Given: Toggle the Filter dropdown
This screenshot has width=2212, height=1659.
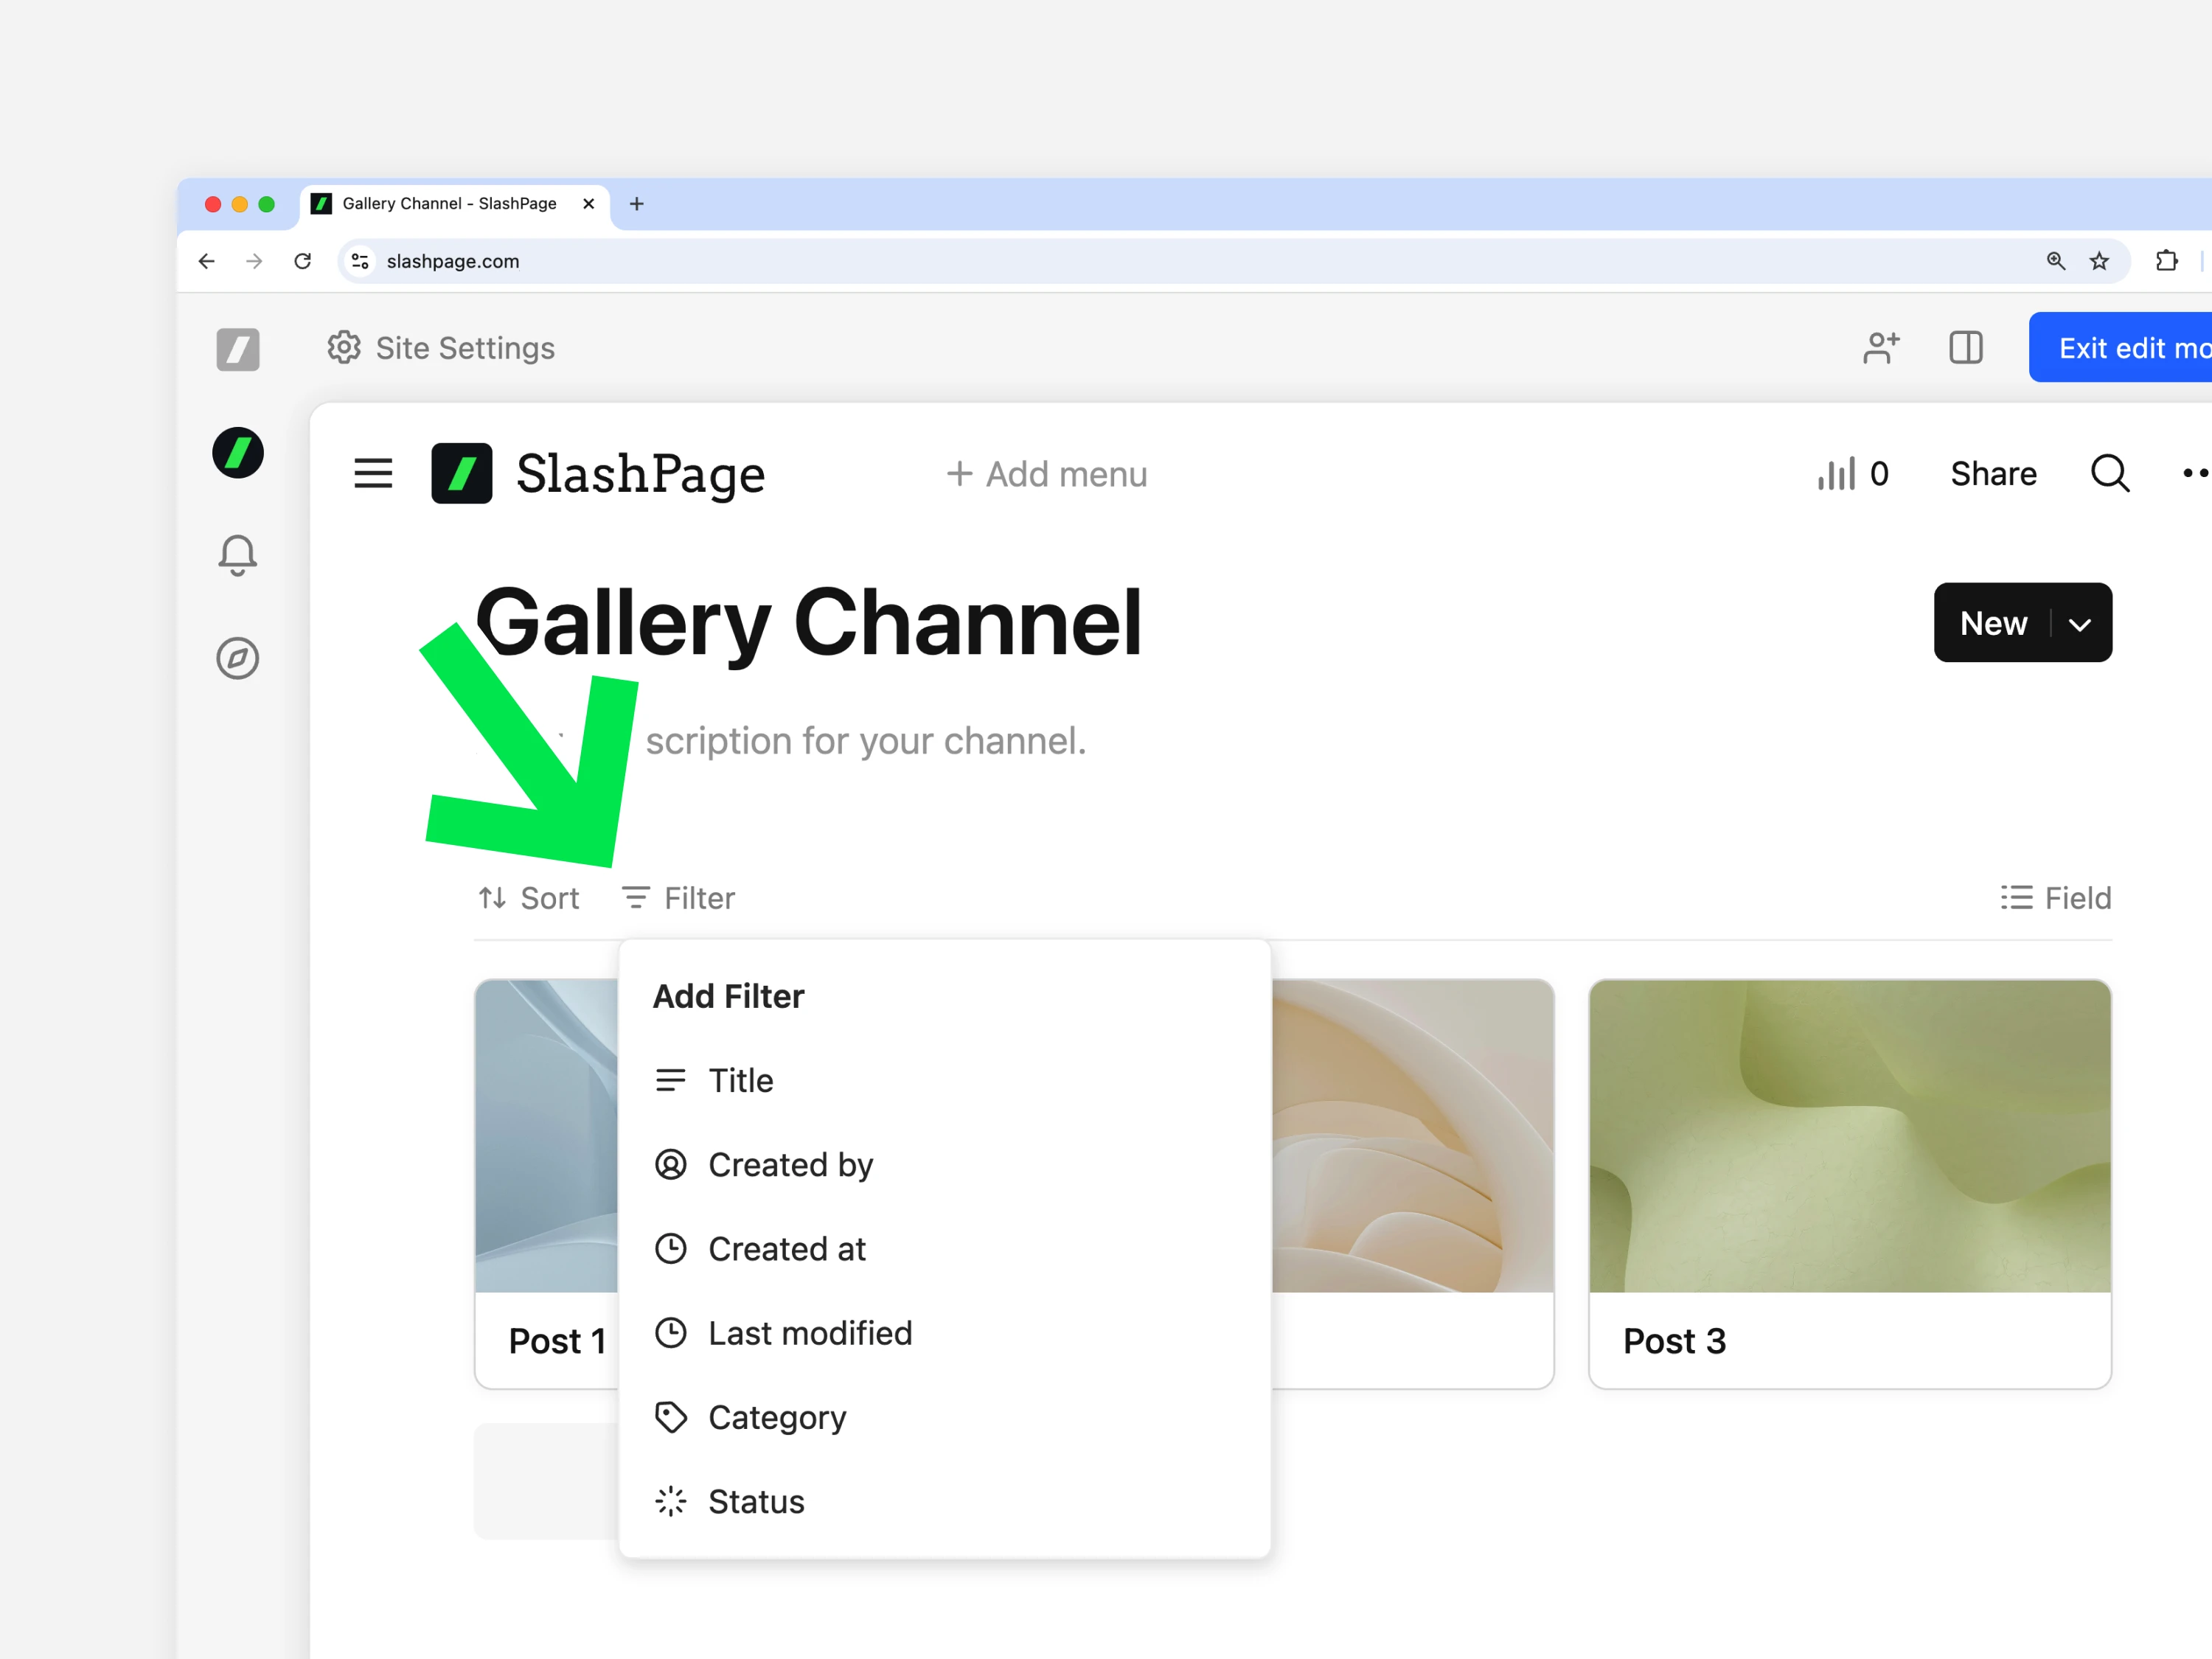Looking at the screenshot, I should (x=679, y=898).
